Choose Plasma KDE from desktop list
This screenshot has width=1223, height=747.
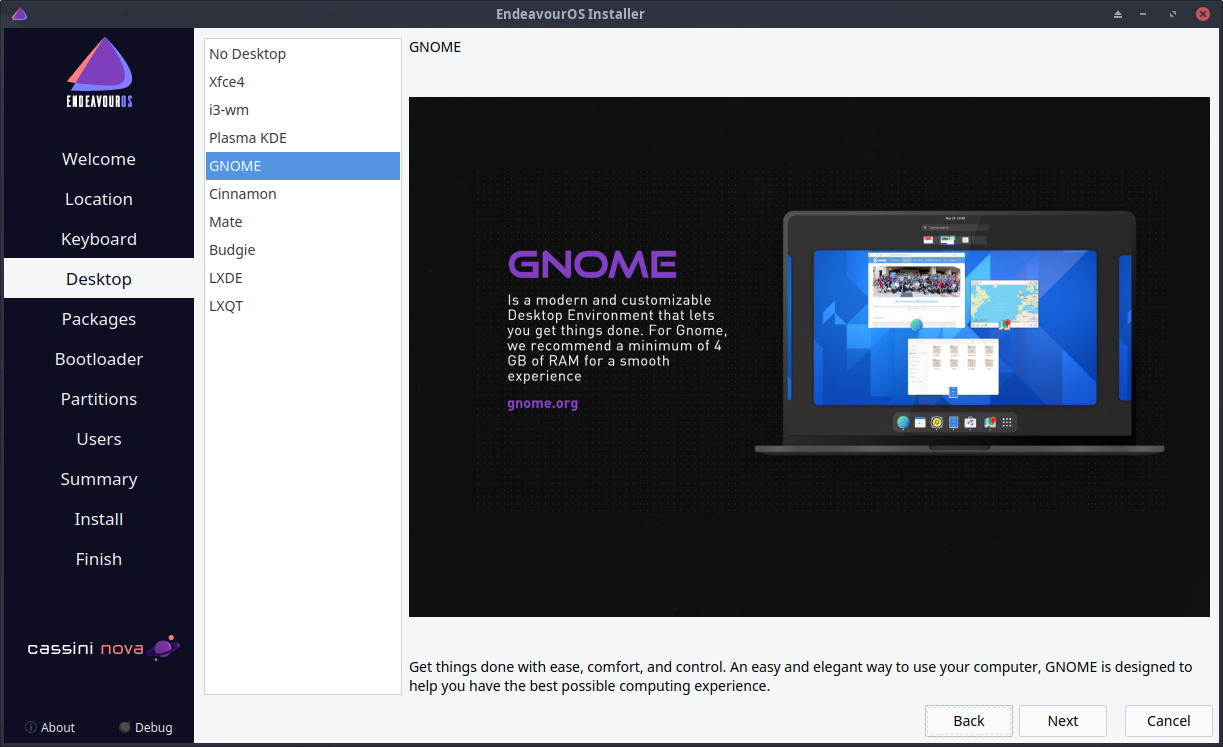248,138
